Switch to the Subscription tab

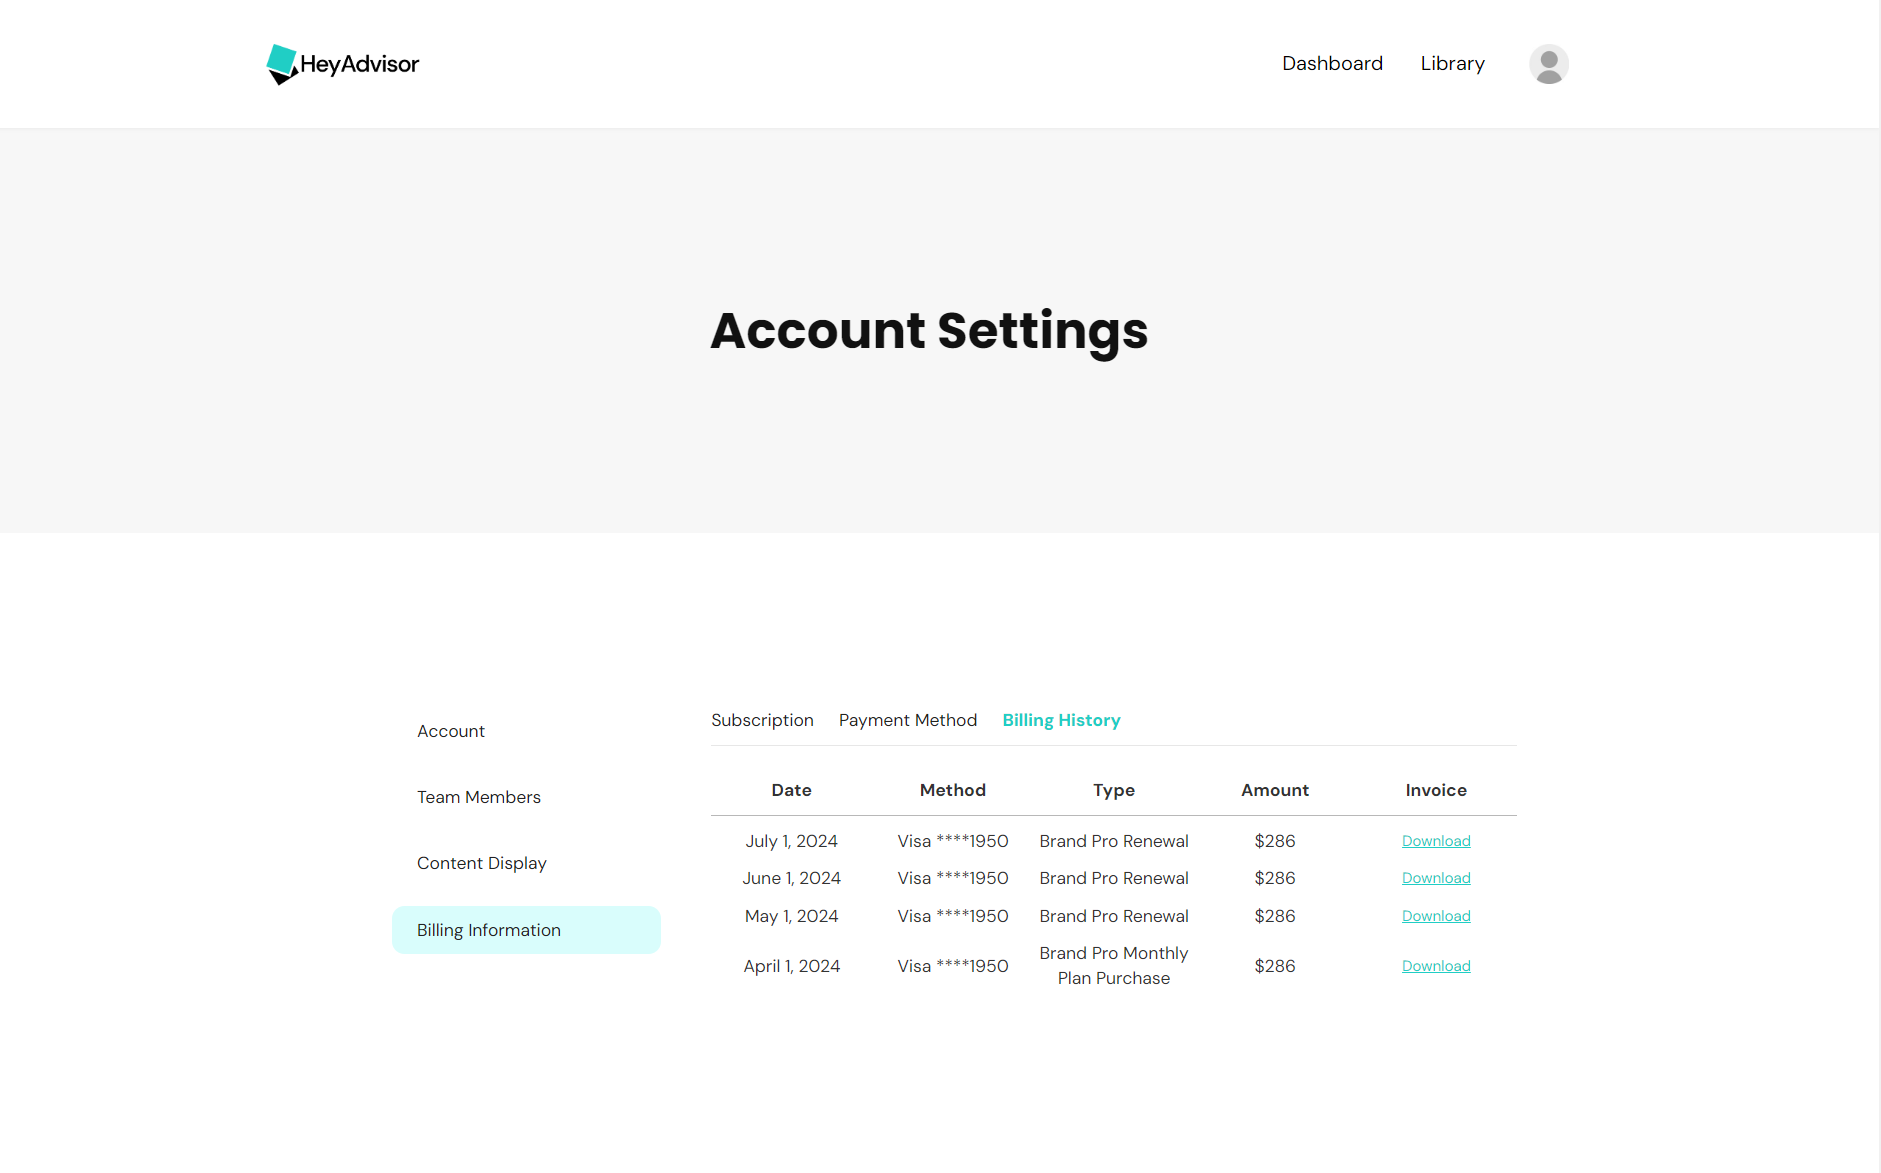tap(762, 720)
